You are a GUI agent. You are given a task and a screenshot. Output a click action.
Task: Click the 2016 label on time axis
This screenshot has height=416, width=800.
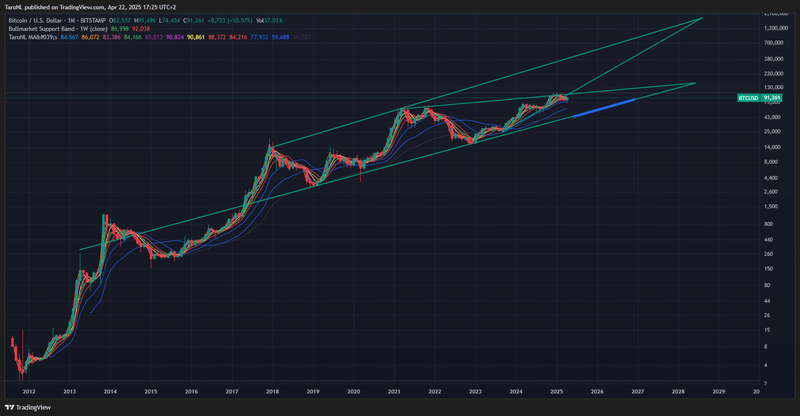(x=191, y=391)
